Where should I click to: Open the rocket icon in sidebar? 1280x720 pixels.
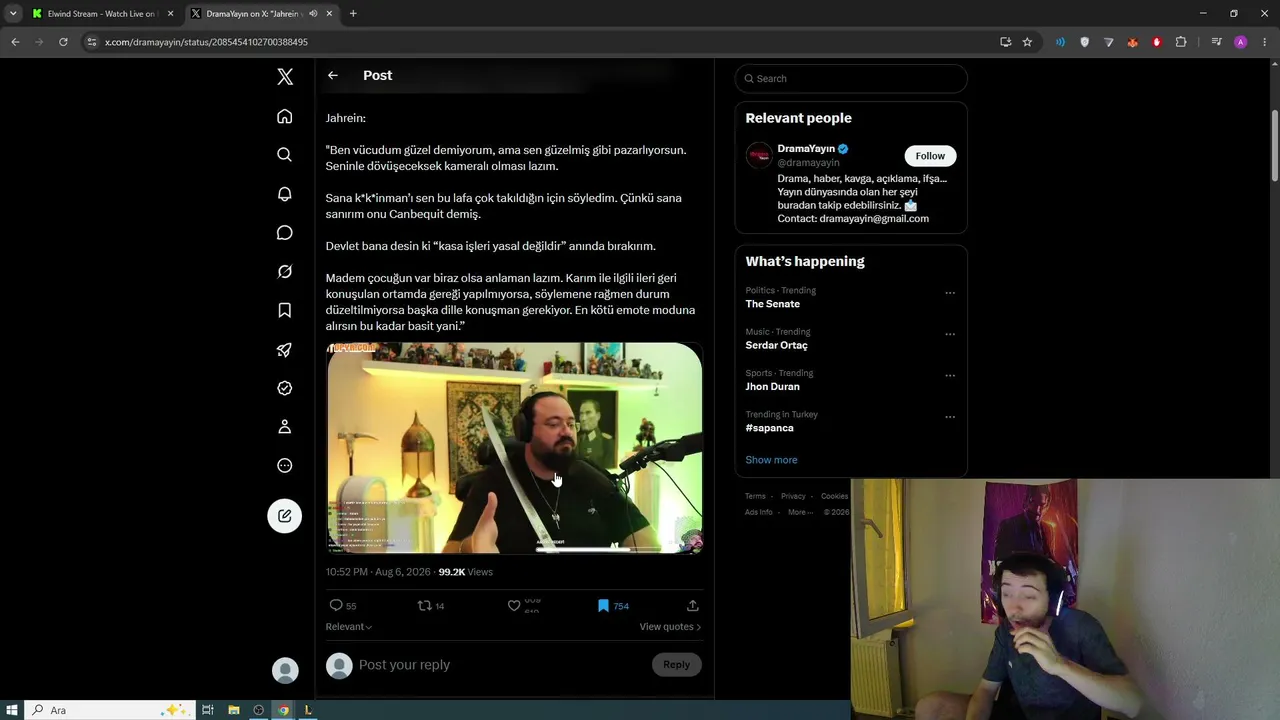[285, 349]
